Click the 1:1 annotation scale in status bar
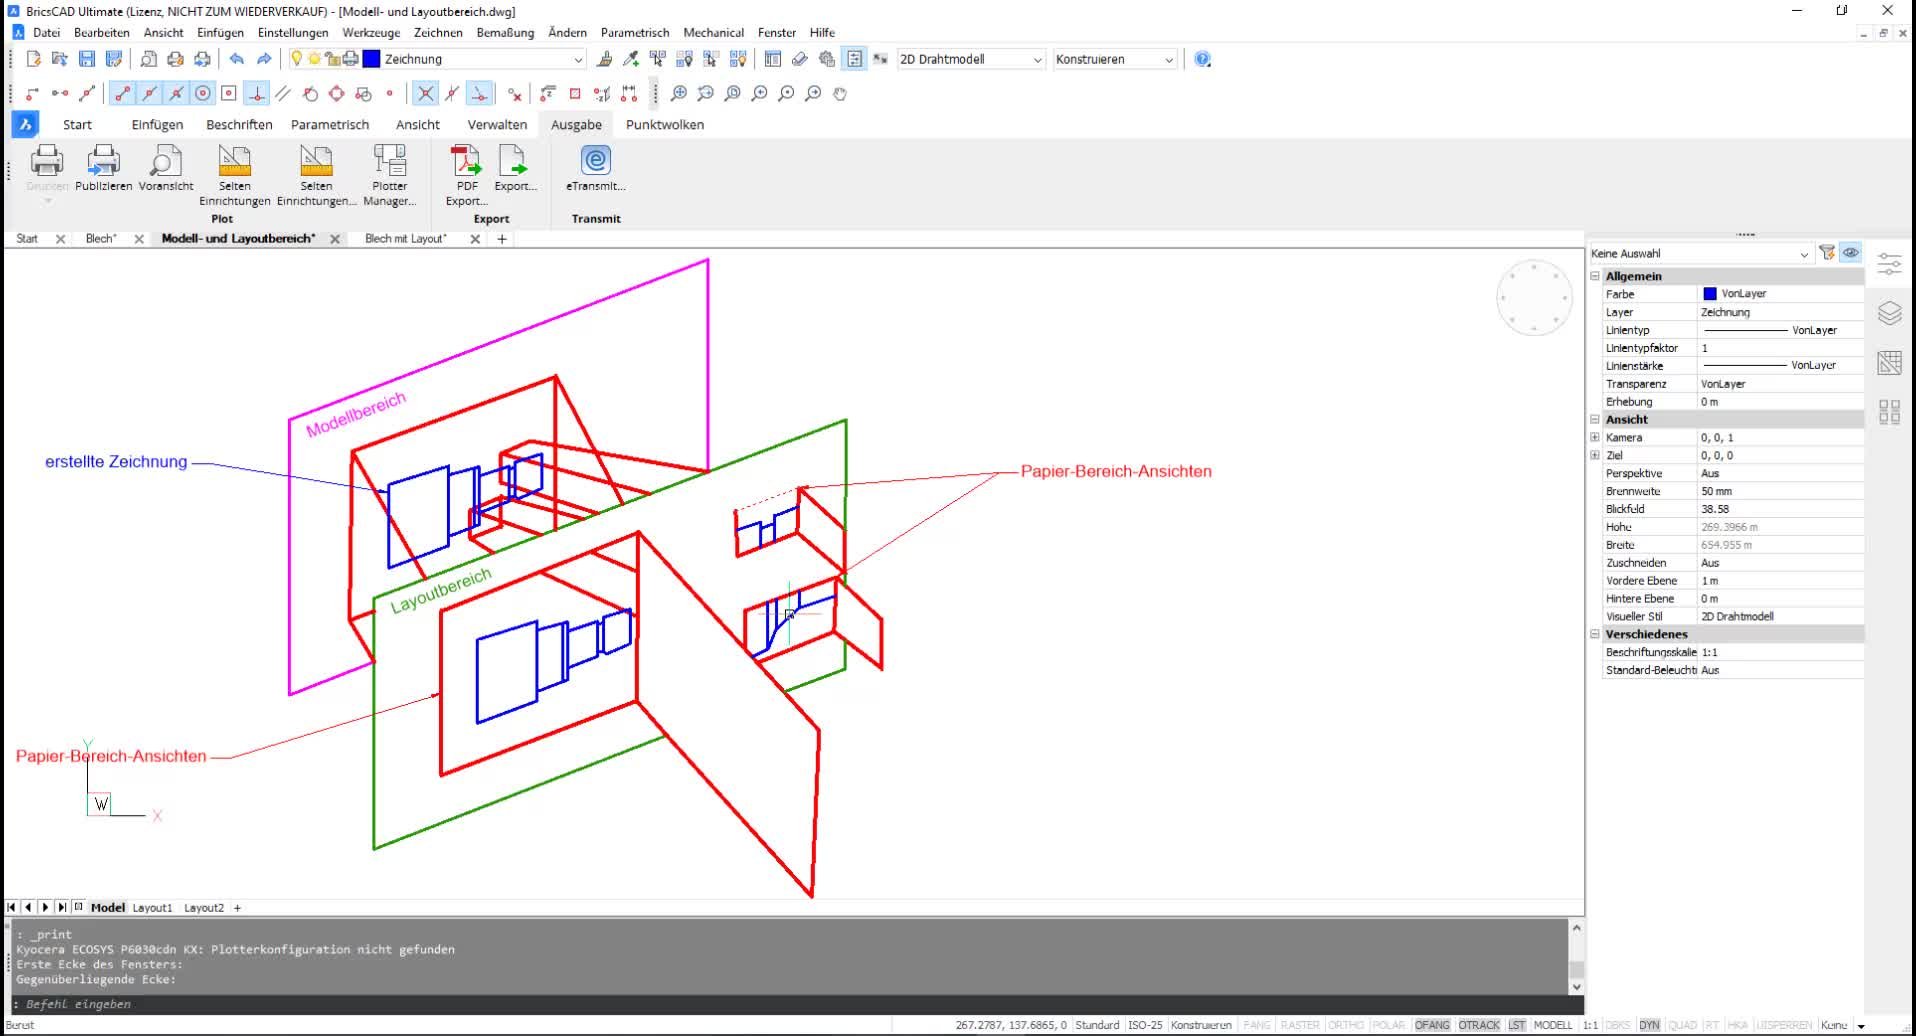 point(1590,1025)
